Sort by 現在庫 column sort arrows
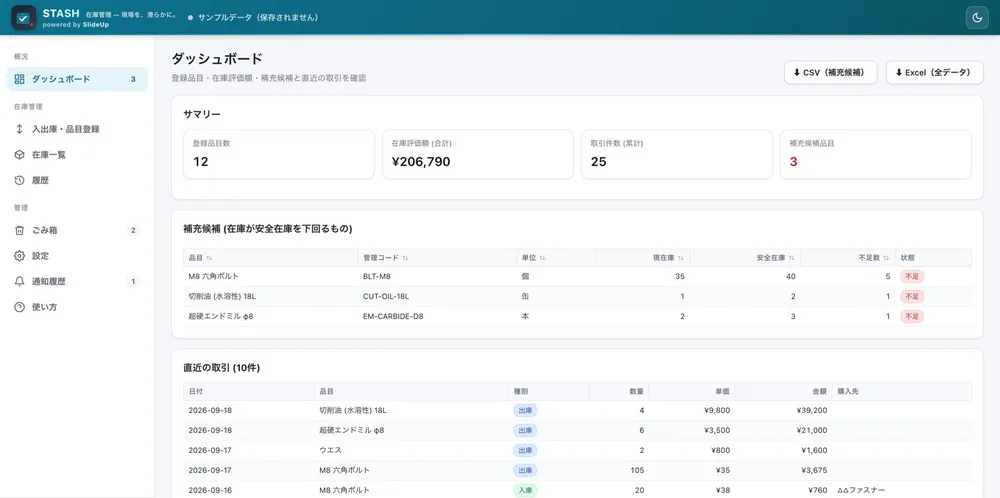This screenshot has width=1000, height=498. point(680,258)
